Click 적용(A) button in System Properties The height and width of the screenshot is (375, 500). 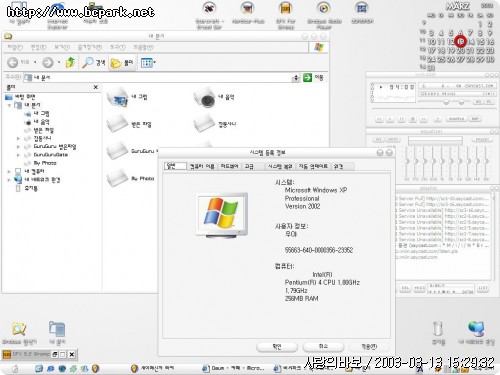369,347
